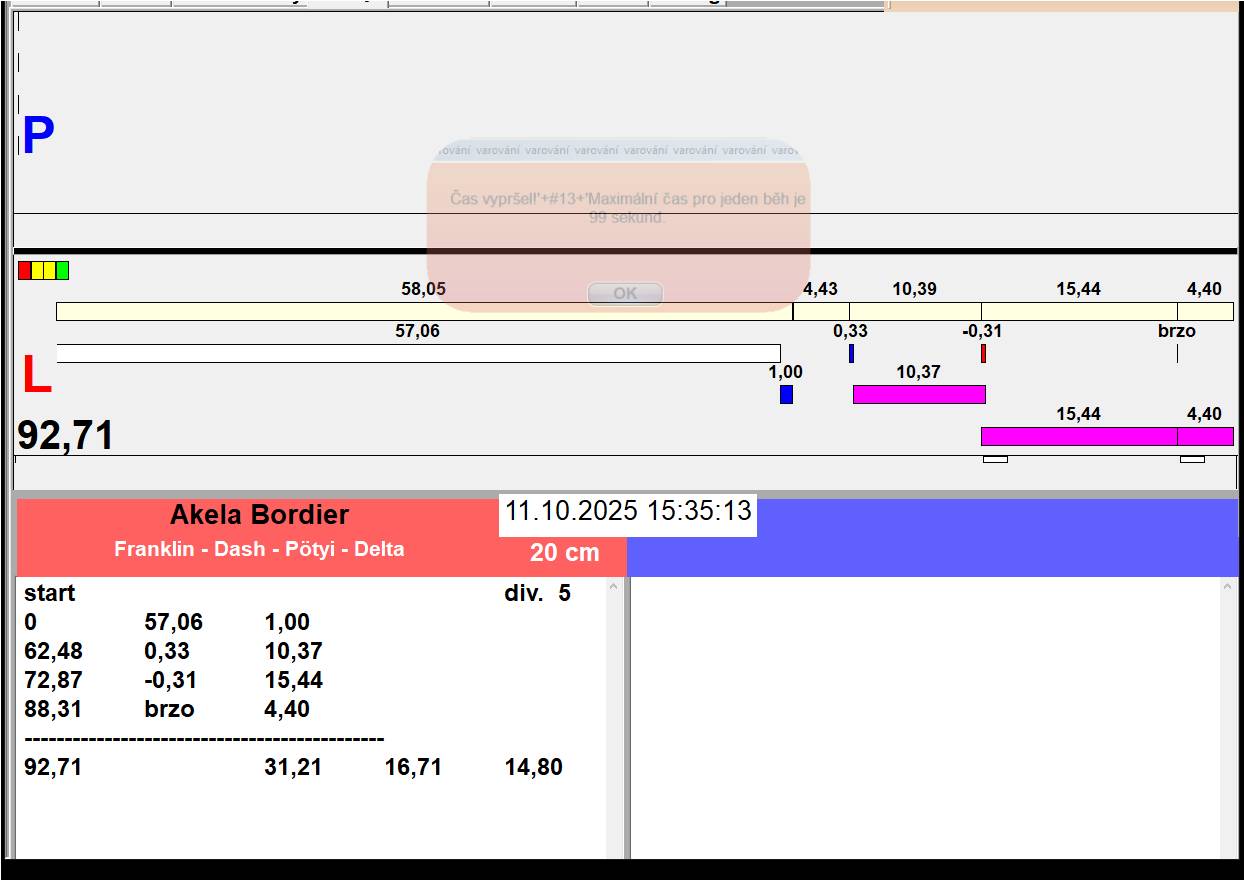Click the green status light square
Image resolution: width=1244 pixels, height=880 pixels.
click(62, 270)
